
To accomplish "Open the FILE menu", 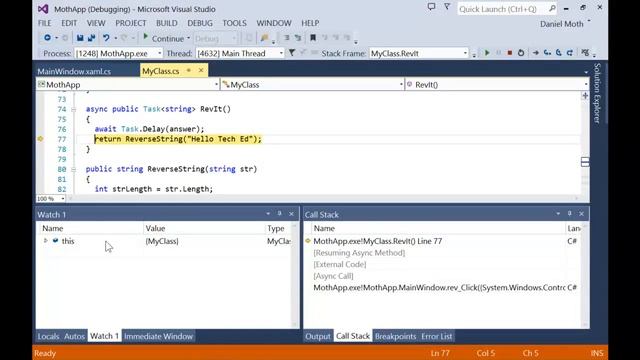I will pyautogui.click(x=44, y=23).
